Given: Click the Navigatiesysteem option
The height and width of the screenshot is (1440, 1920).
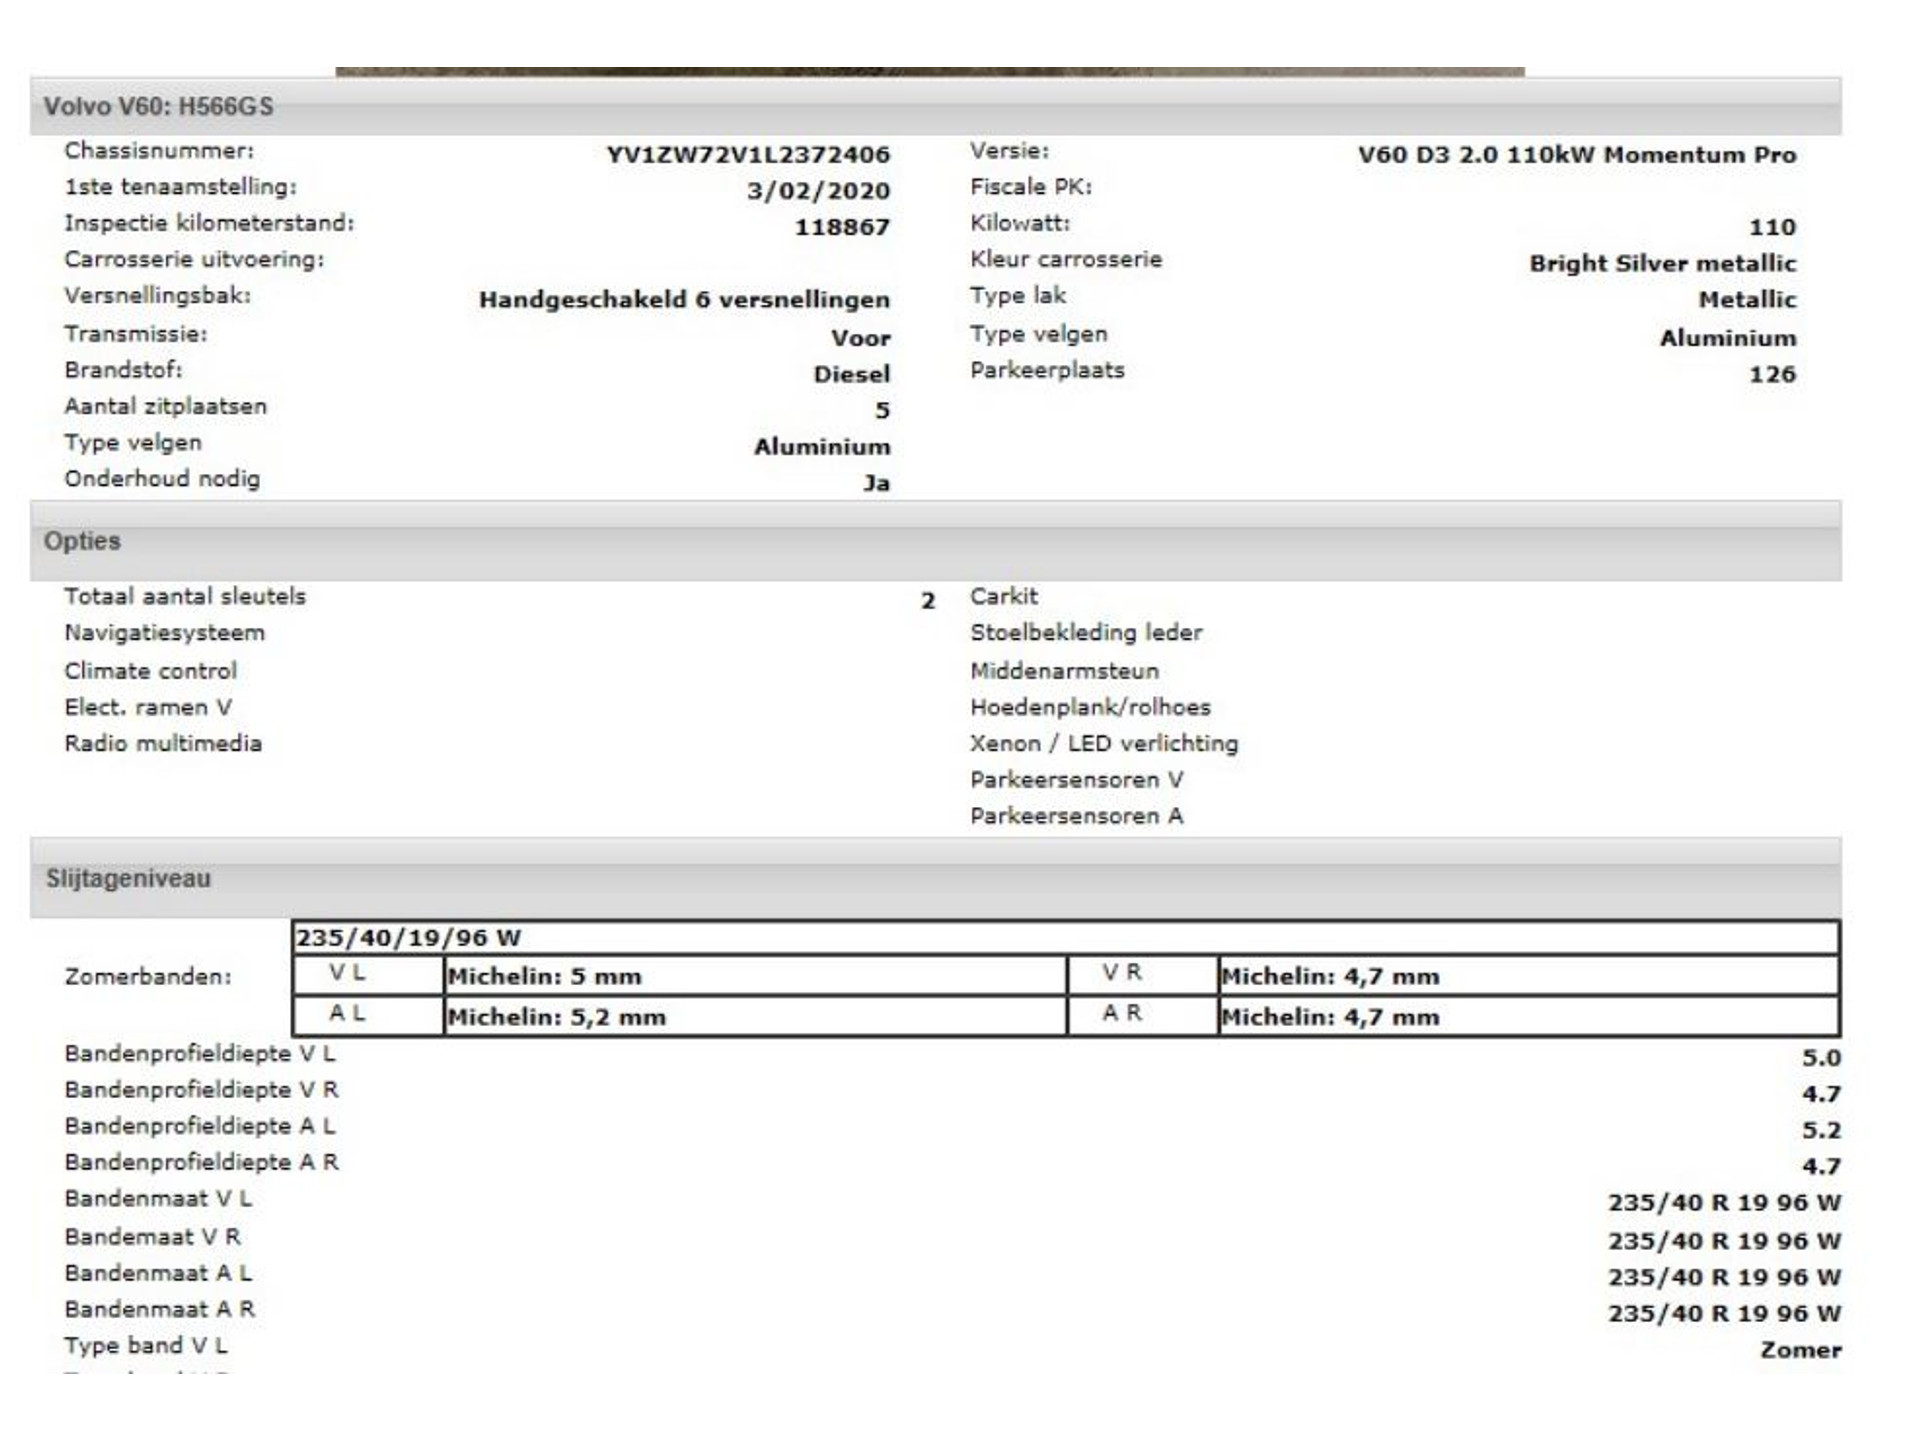Looking at the screenshot, I should [x=165, y=633].
